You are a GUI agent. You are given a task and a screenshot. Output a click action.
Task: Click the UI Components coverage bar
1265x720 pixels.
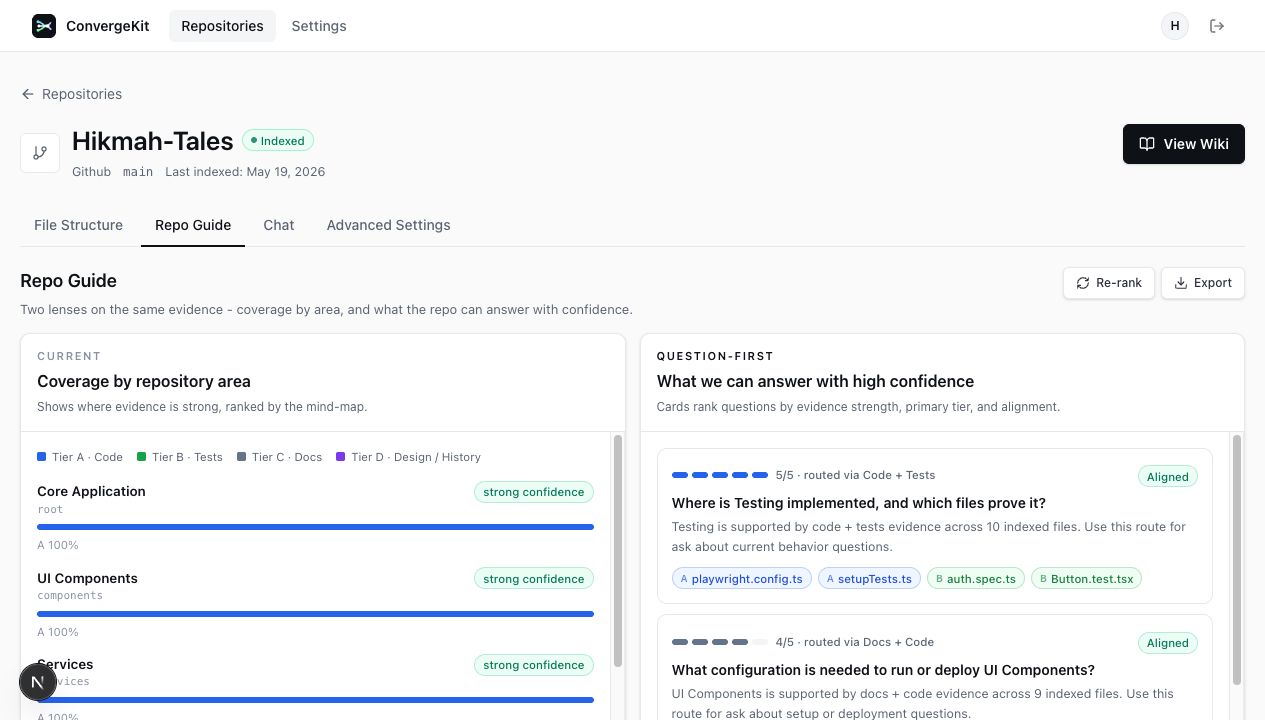pyautogui.click(x=315, y=614)
